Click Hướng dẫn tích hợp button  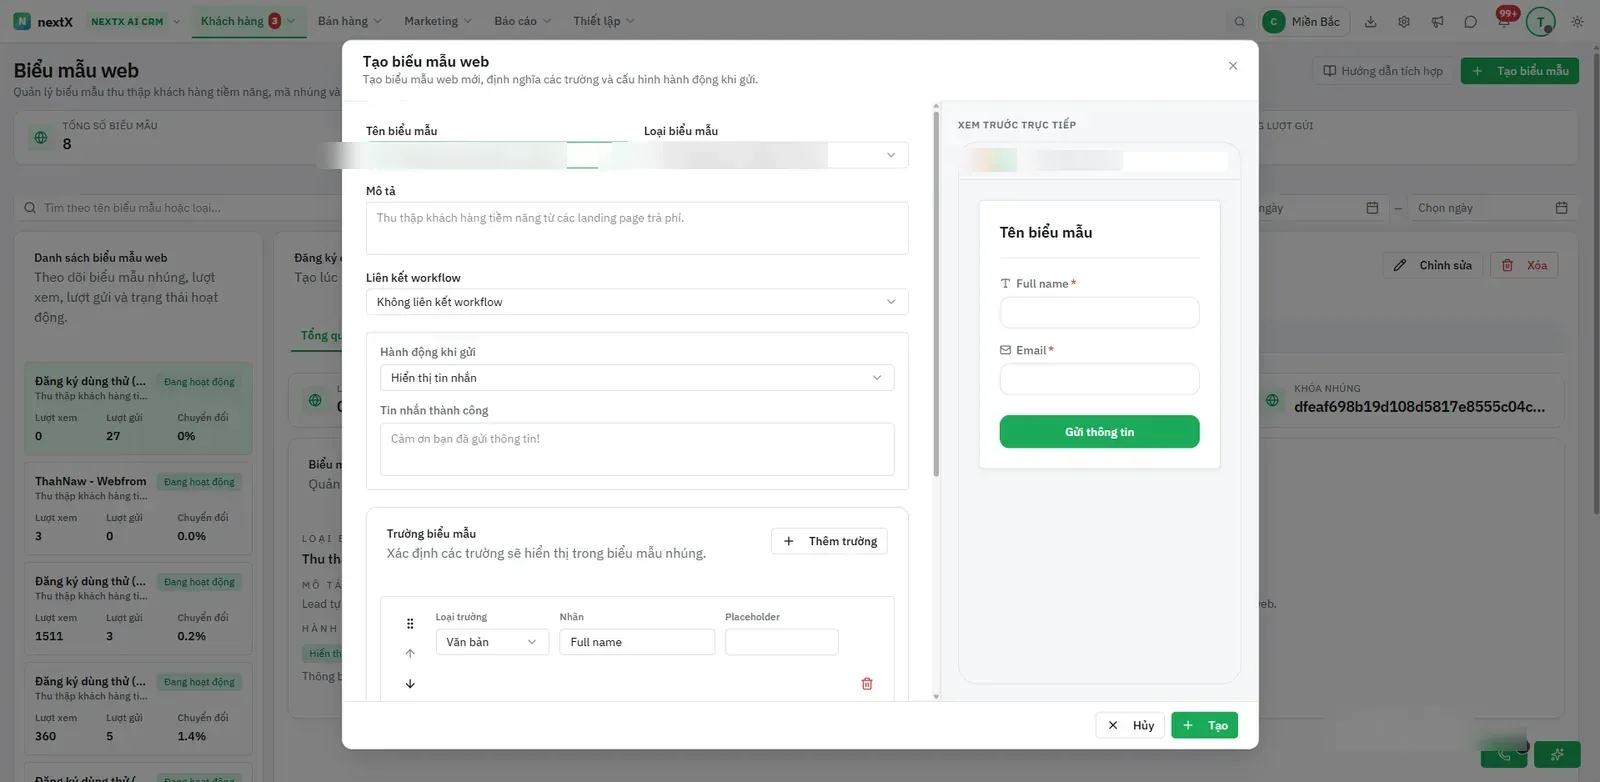(1383, 71)
